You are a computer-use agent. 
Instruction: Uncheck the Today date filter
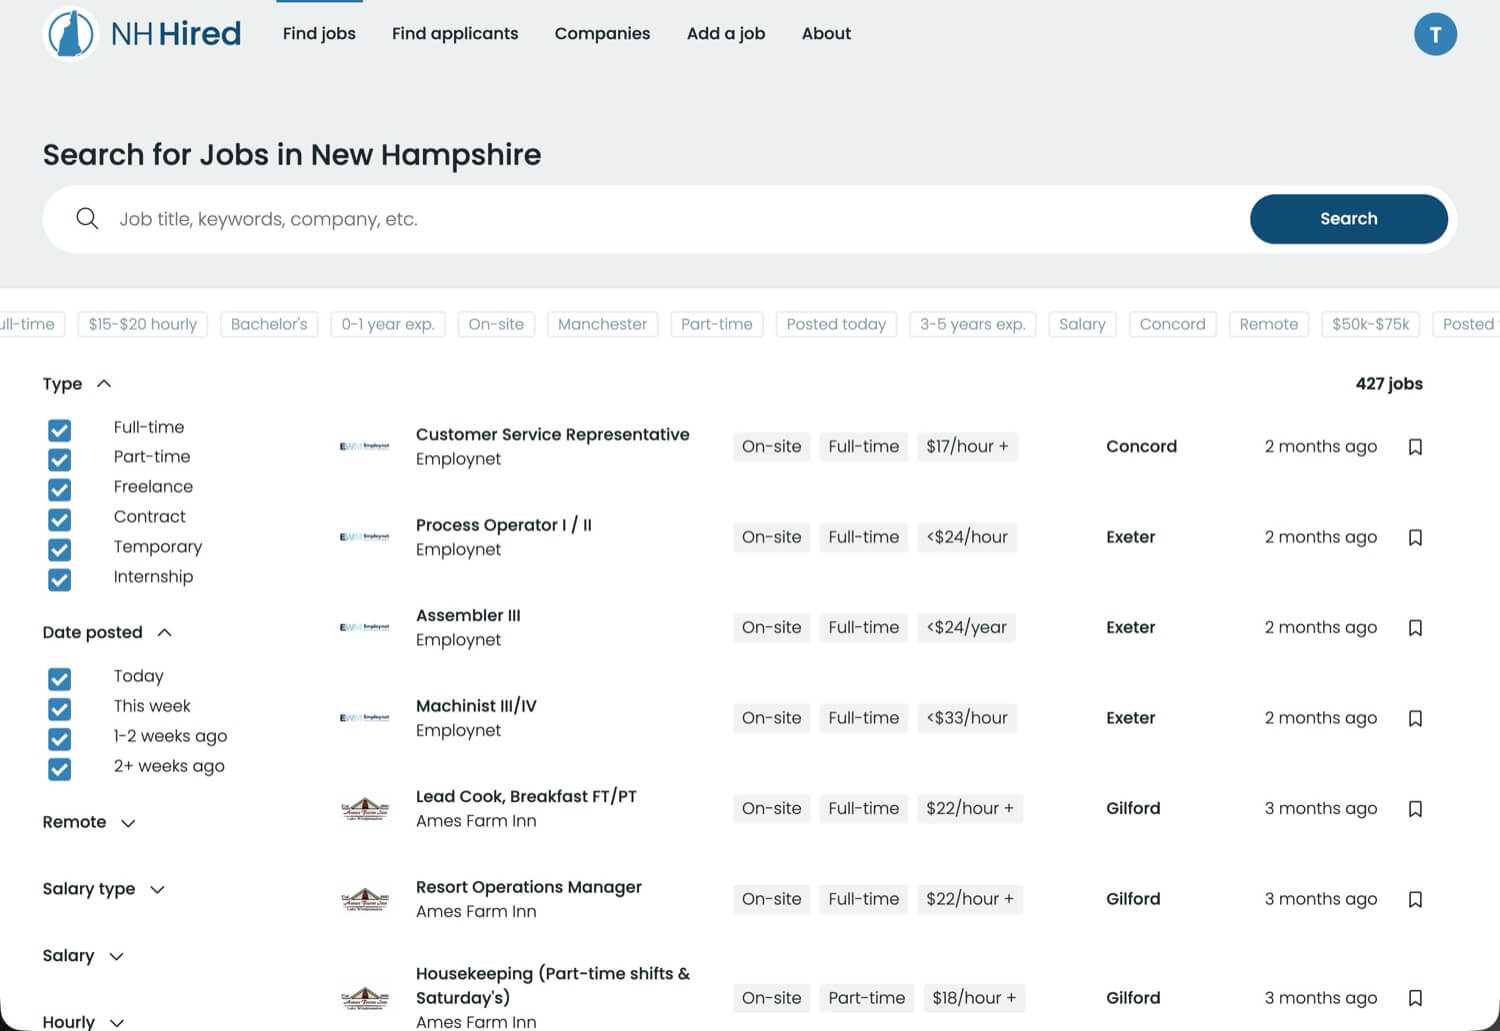(x=60, y=680)
